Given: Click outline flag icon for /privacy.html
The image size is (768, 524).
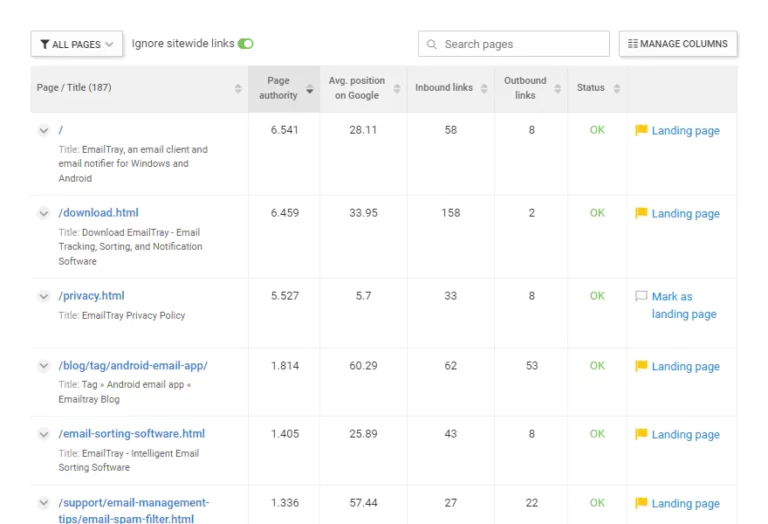Looking at the screenshot, I should click(641, 296).
